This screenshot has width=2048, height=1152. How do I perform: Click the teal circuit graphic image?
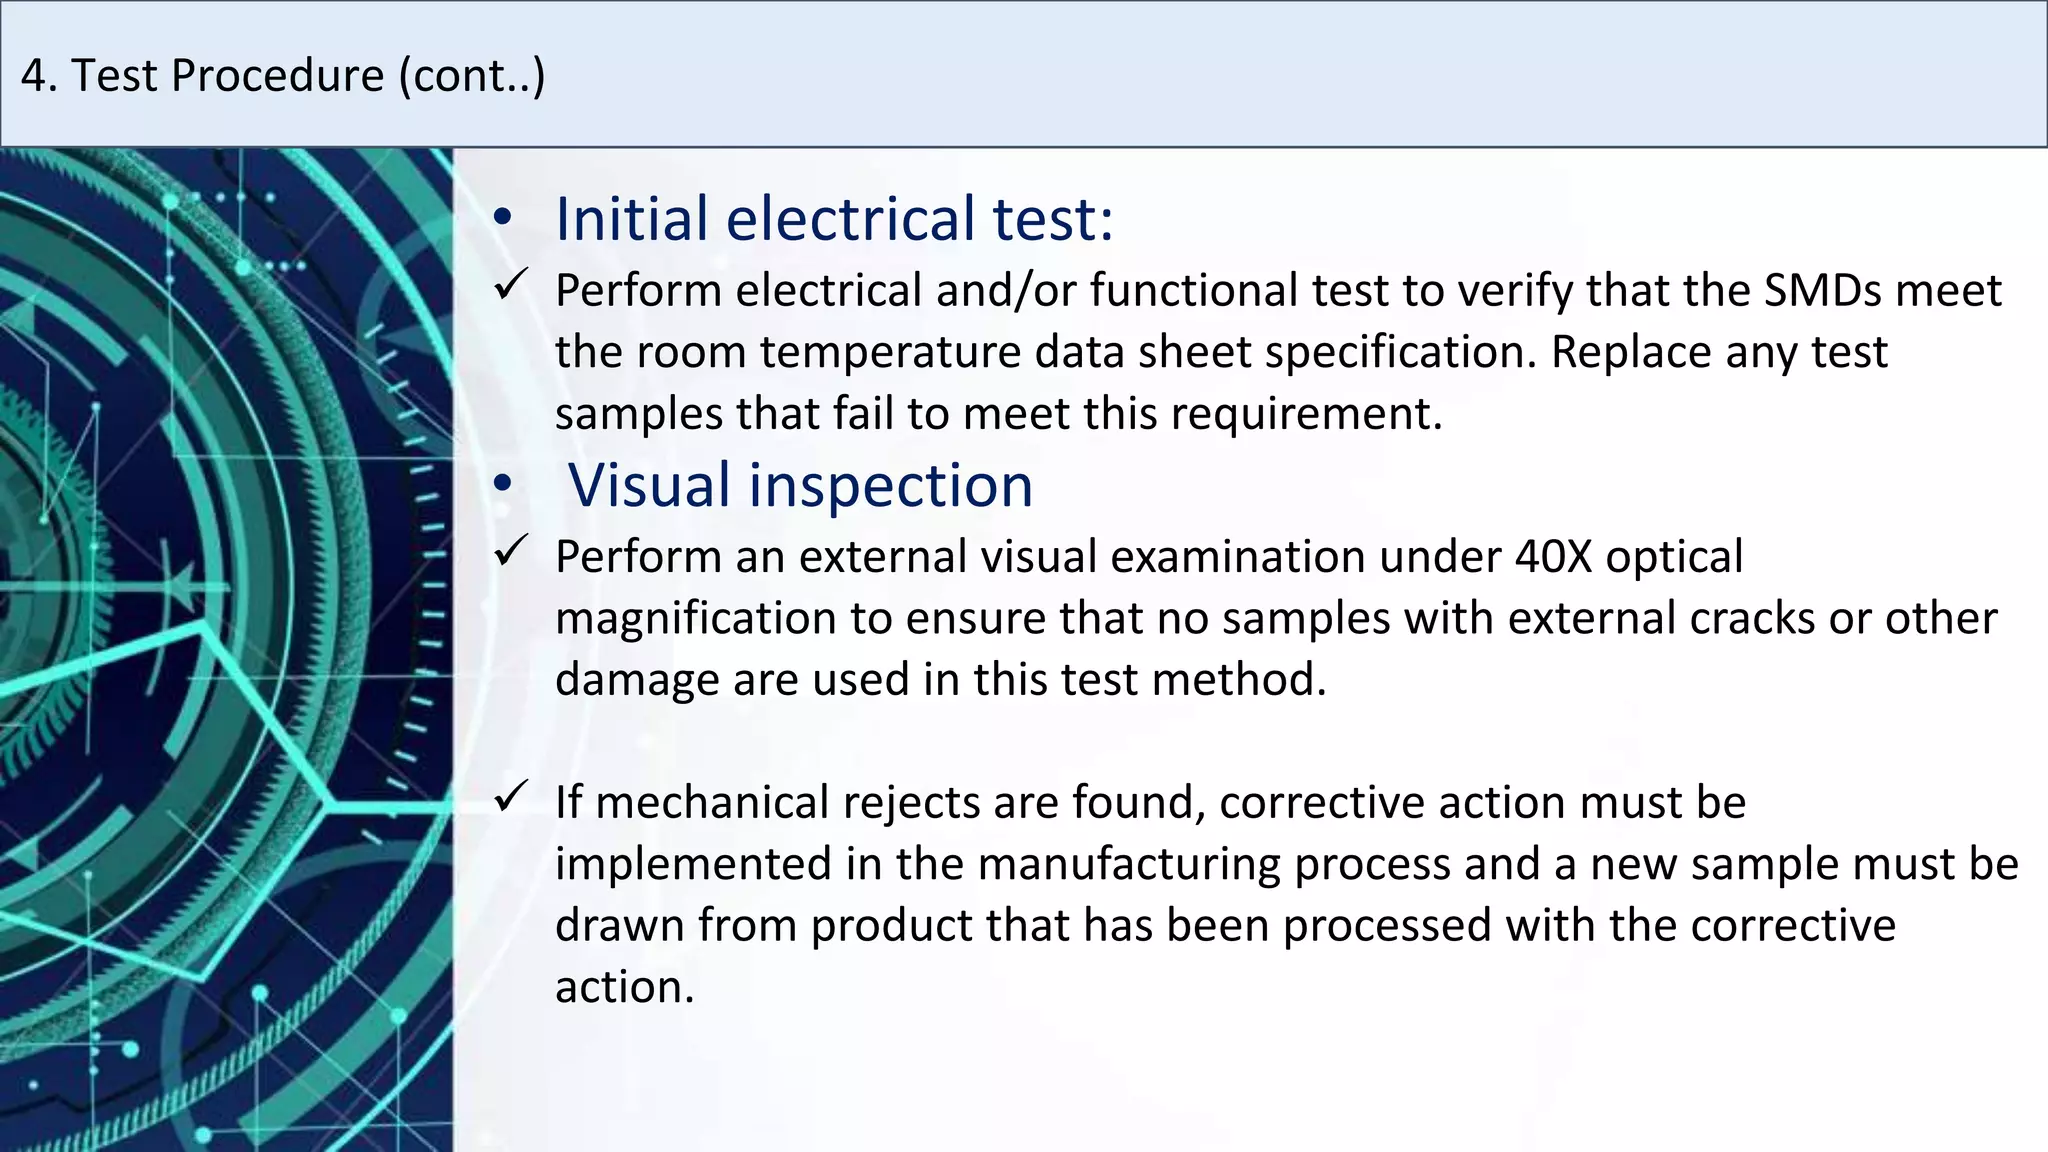click(x=226, y=650)
